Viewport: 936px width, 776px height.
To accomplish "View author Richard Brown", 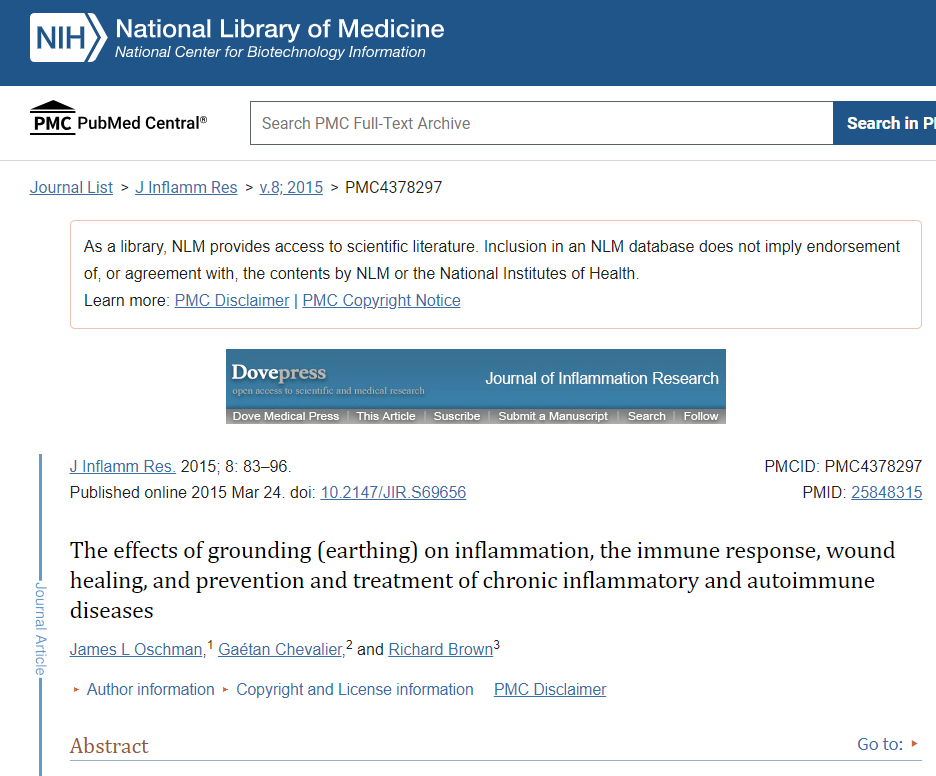I will pyautogui.click(x=441, y=649).
